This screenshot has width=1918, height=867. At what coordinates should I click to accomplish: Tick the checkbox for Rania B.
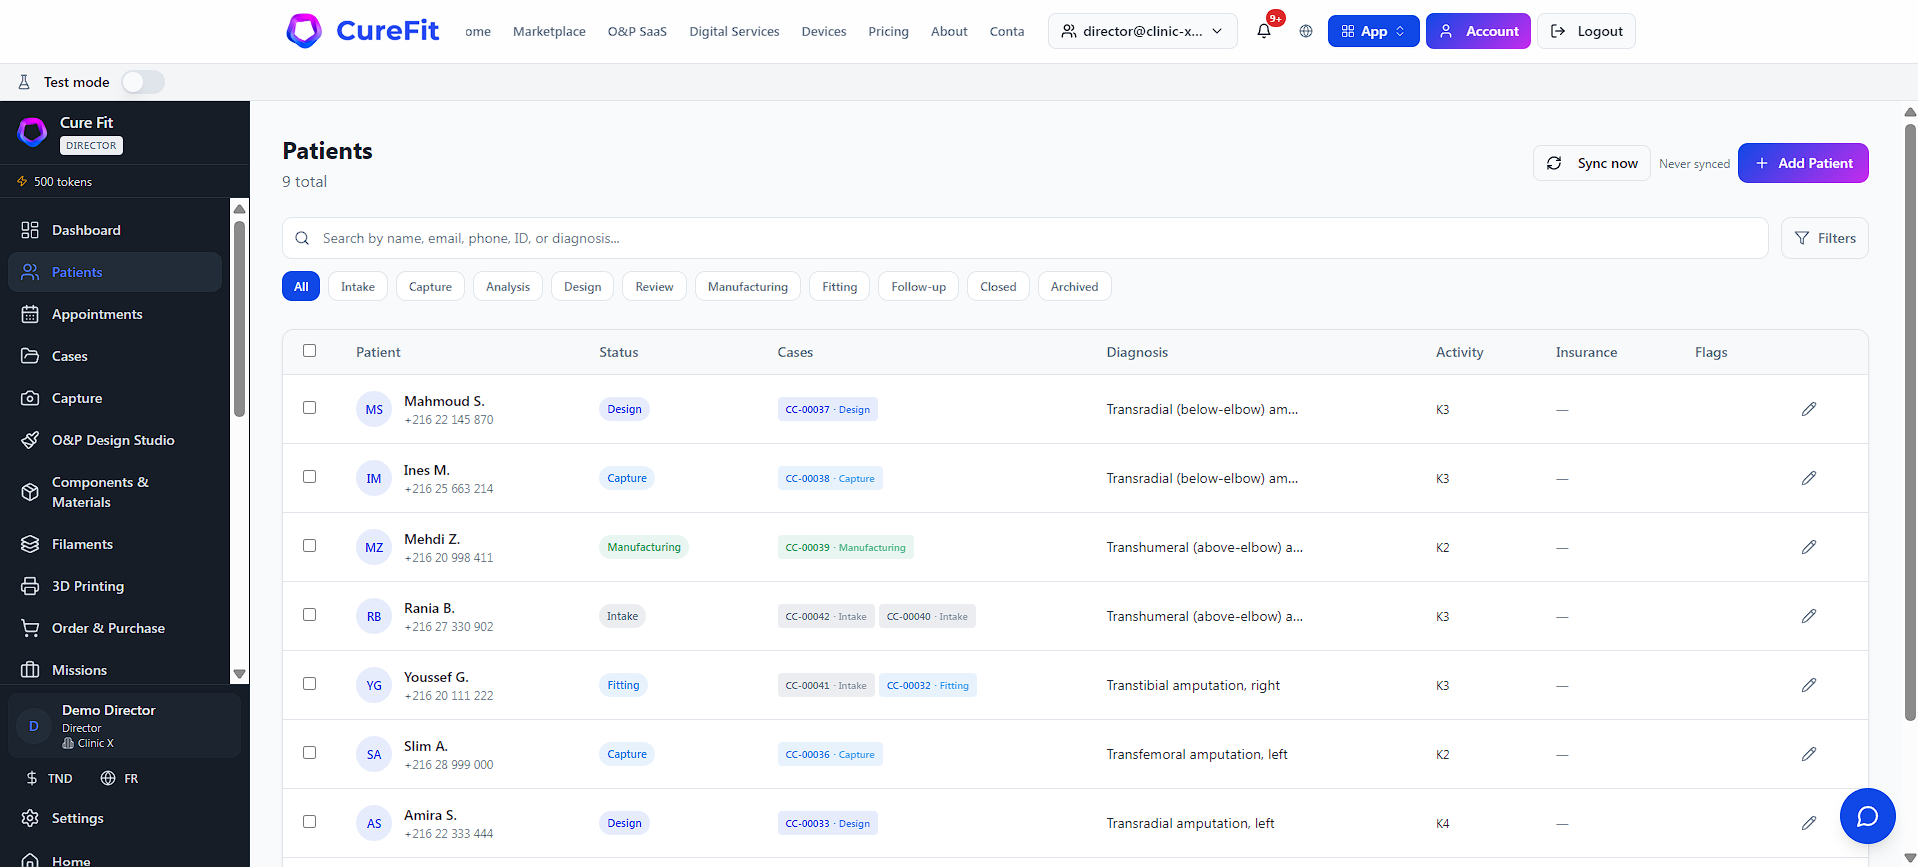coord(310,615)
